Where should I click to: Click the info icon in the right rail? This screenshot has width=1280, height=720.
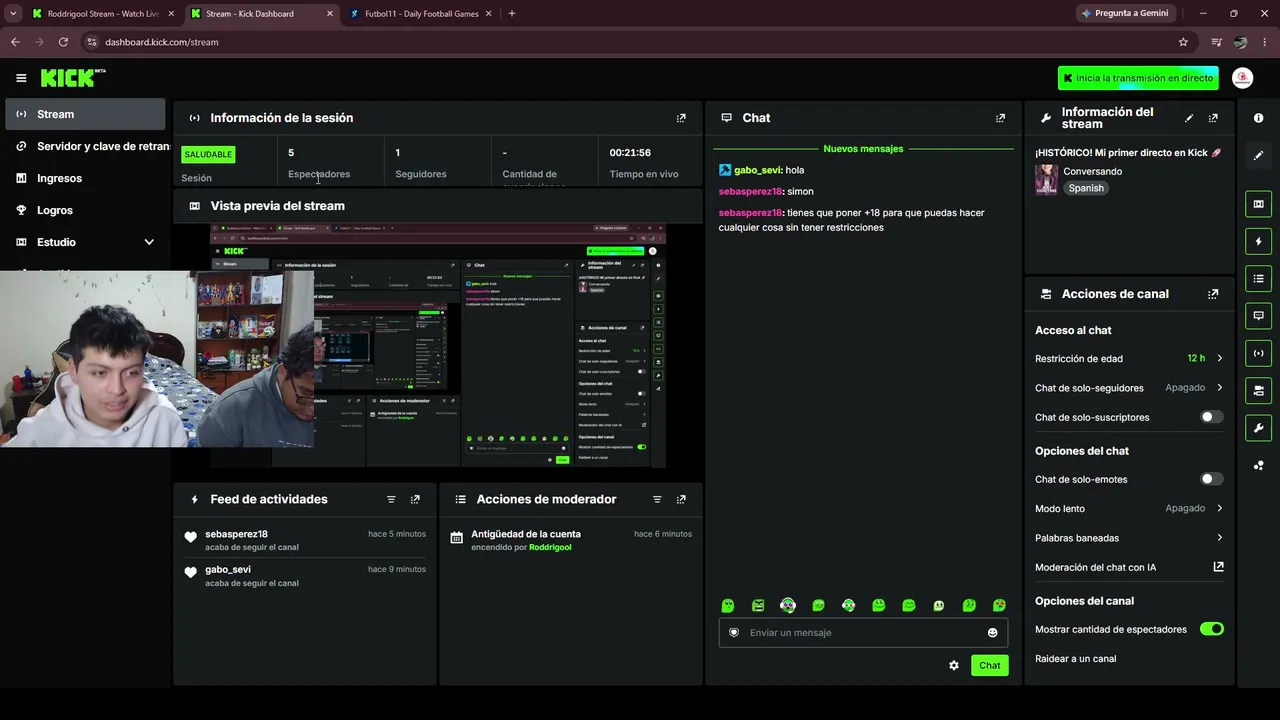1258,118
